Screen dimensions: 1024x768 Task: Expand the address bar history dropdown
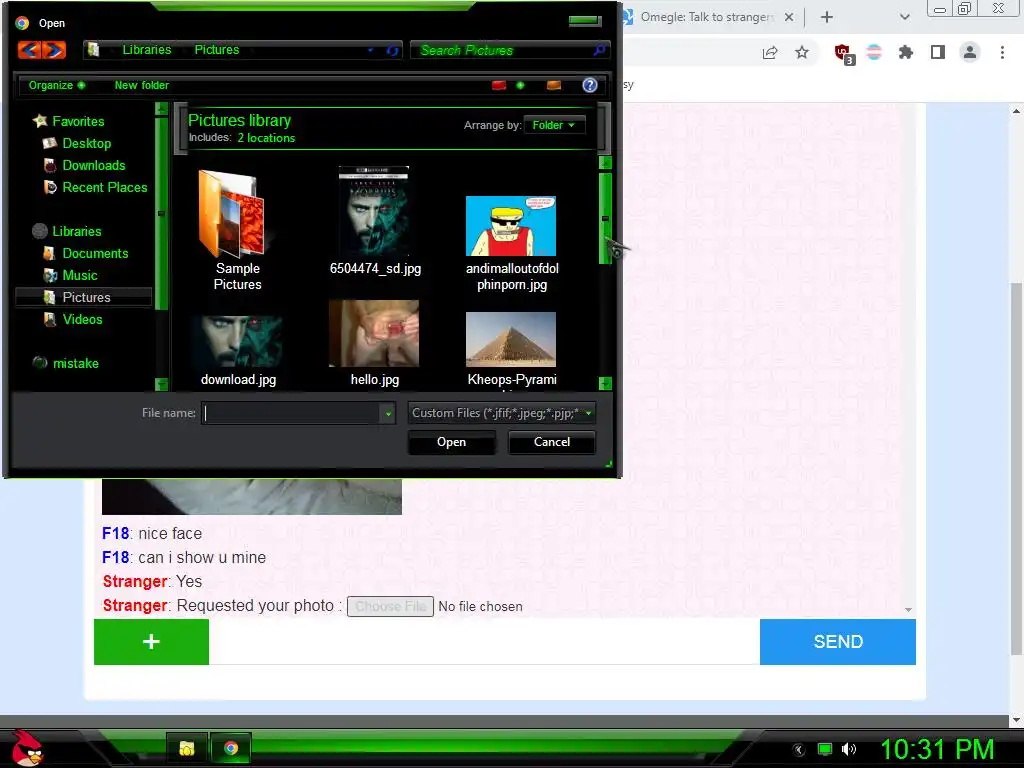(x=370, y=50)
